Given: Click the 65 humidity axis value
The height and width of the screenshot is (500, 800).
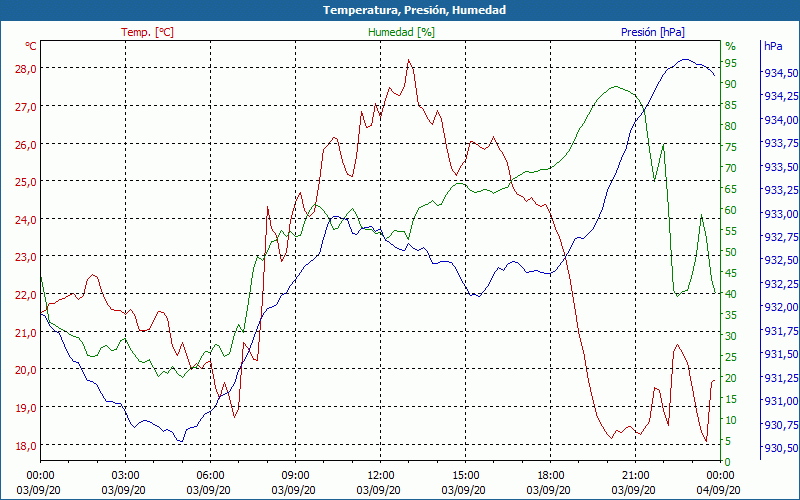Looking at the screenshot, I should 731,189.
